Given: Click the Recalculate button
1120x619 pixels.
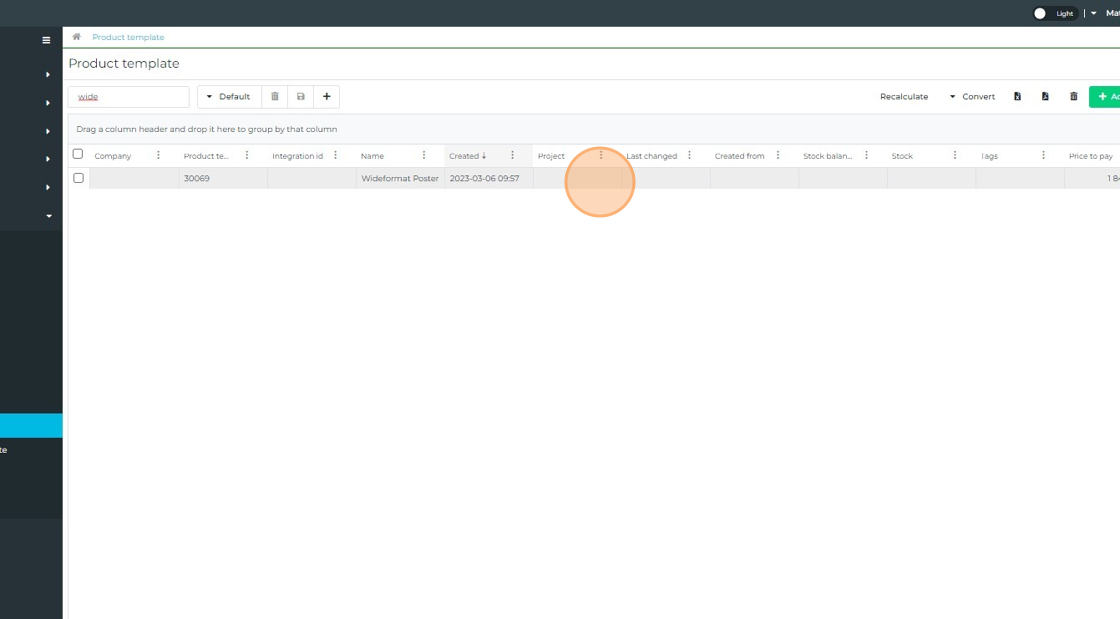Looking at the screenshot, I should coord(903,97).
